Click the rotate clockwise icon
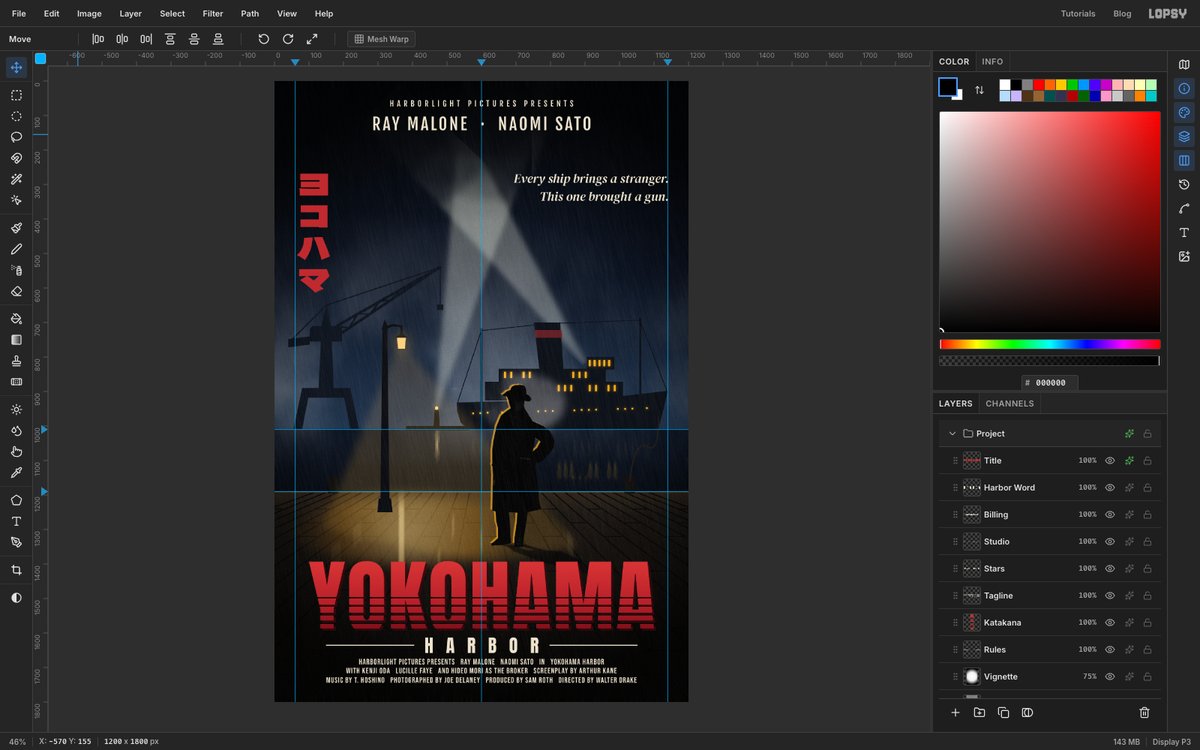Image resolution: width=1200 pixels, height=750 pixels. 288,39
